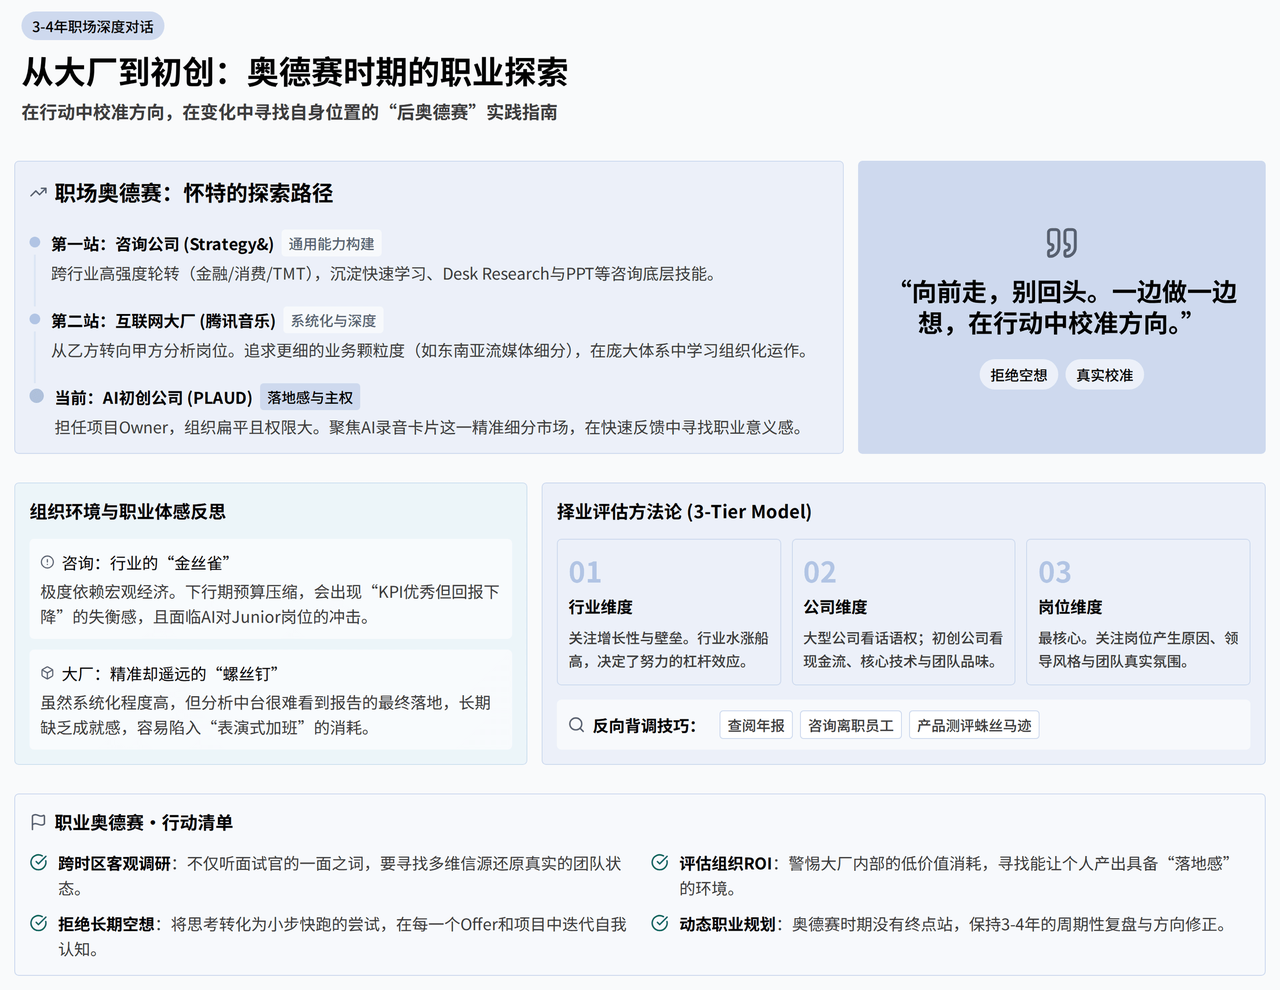The height and width of the screenshot is (990, 1280).
Task: Open the 03 岗位维度 card
Action: pyautogui.click(x=1138, y=612)
